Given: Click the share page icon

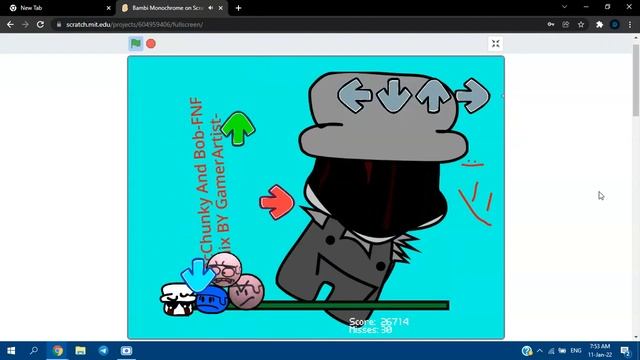Looking at the screenshot, I should (x=566, y=24).
